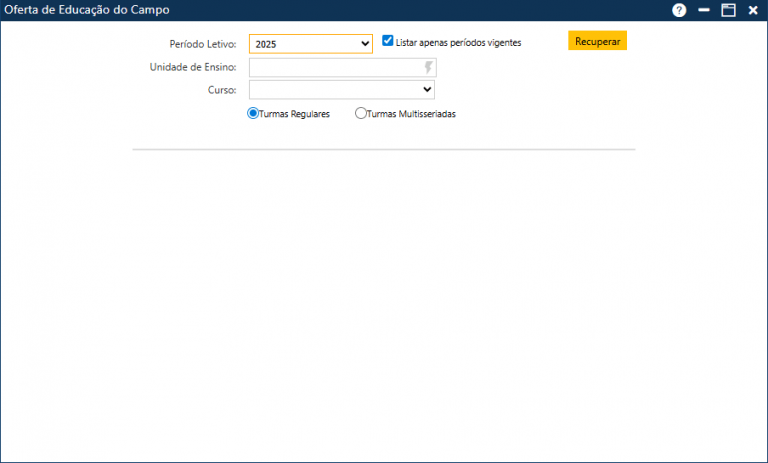The image size is (768, 463).
Task: Expand the Curso dropdown list
Action: (340, 90)
